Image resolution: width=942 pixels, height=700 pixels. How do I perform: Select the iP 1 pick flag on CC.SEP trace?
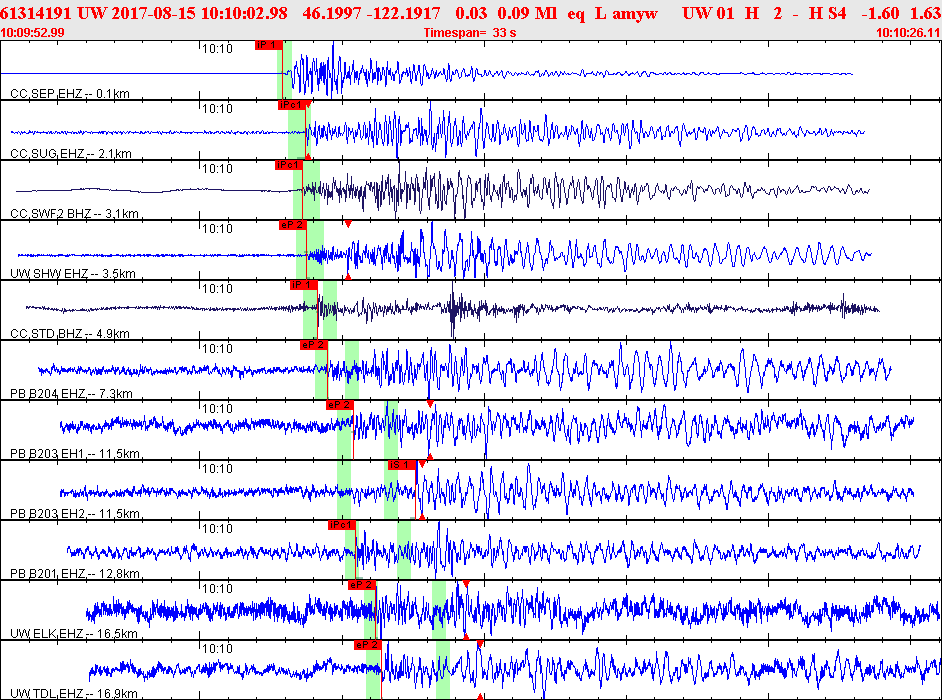point(268,45)
